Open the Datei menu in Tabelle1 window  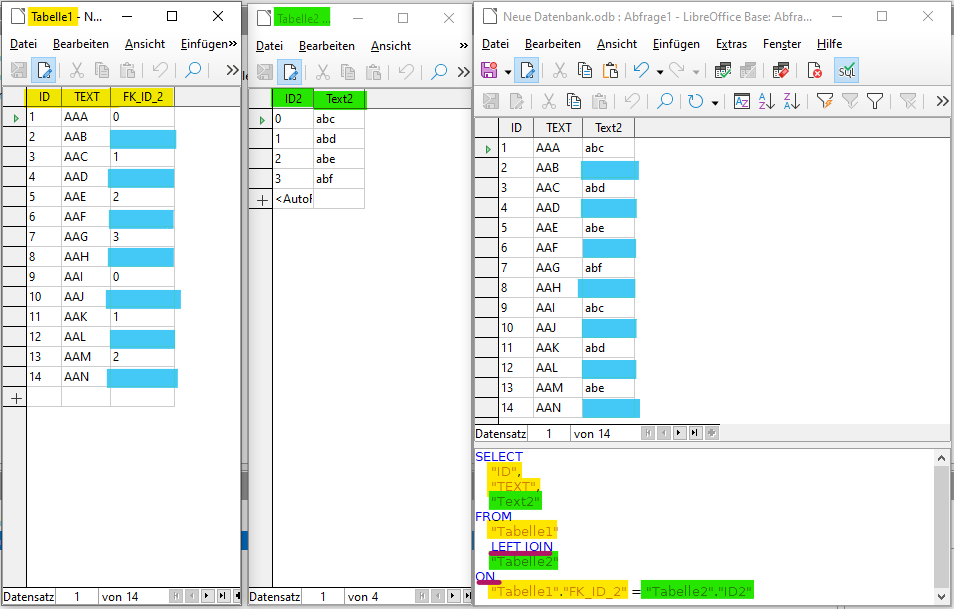(23, 44)
